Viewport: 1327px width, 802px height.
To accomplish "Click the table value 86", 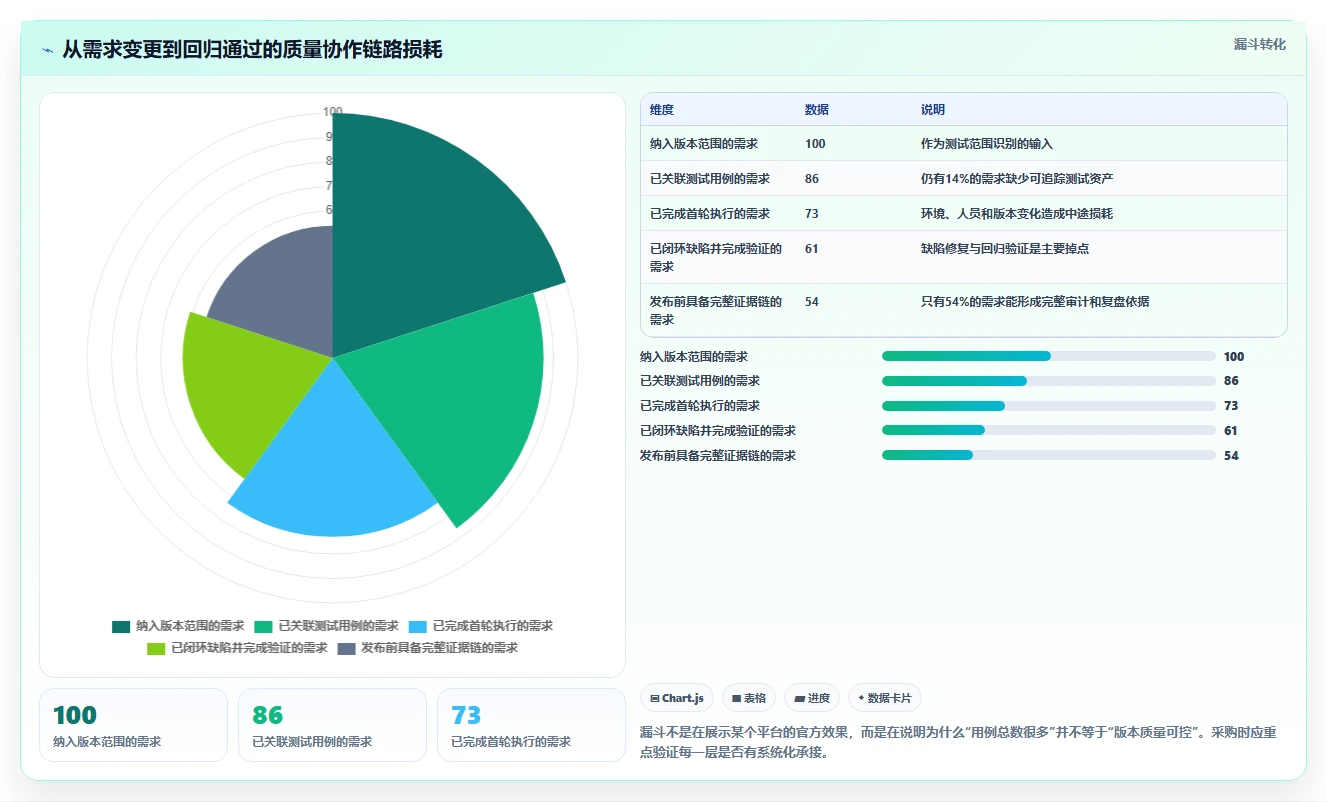I will (x=812, y=179).
